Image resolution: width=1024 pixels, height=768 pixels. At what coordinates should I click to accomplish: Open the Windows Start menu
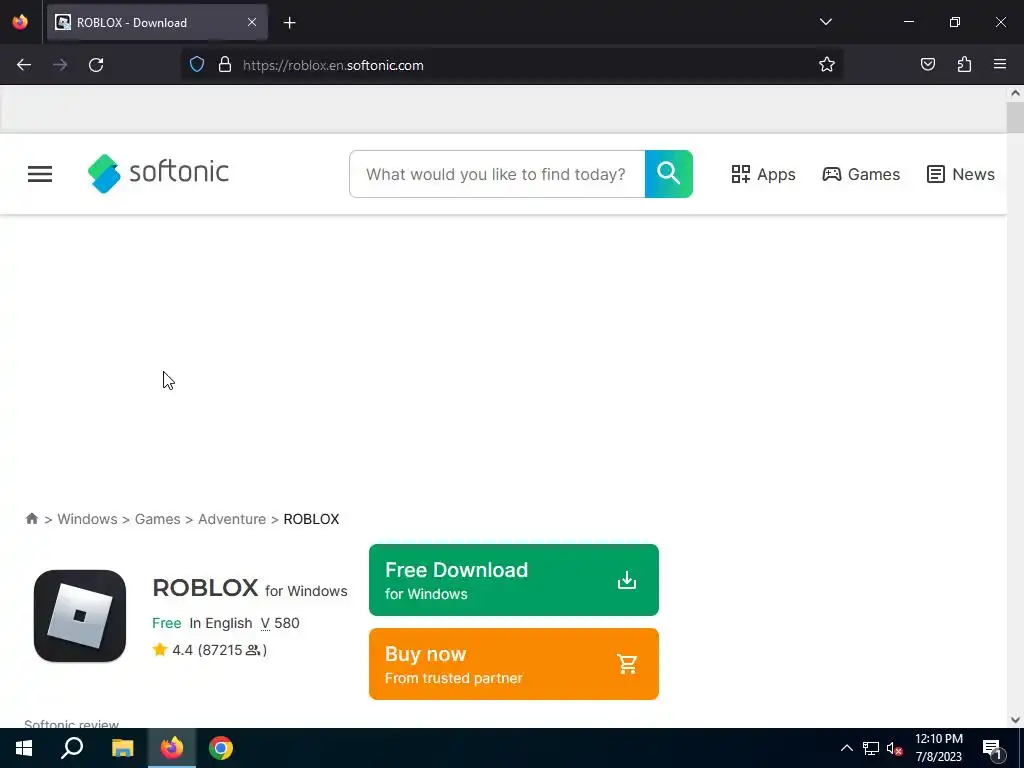(x=24, y=748)
